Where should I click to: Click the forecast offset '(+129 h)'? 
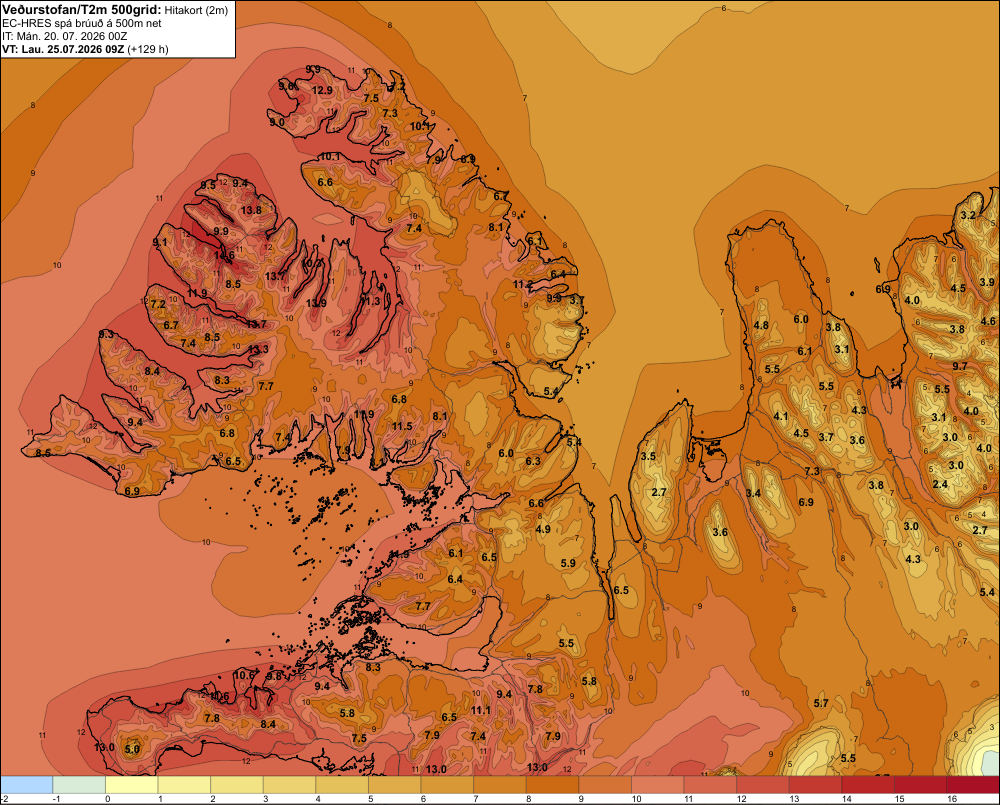tap(148, 49)
